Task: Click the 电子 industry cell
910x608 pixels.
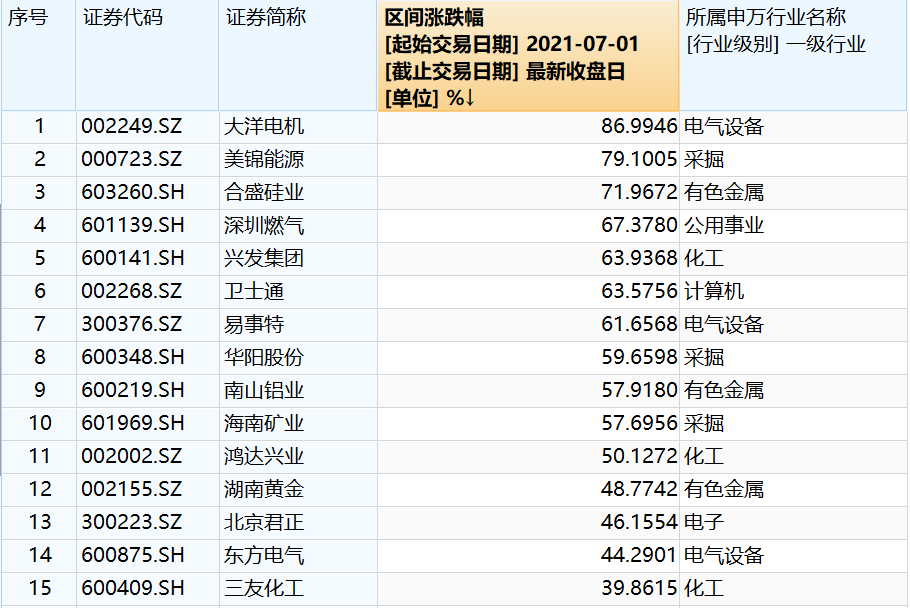Action: 705,522
